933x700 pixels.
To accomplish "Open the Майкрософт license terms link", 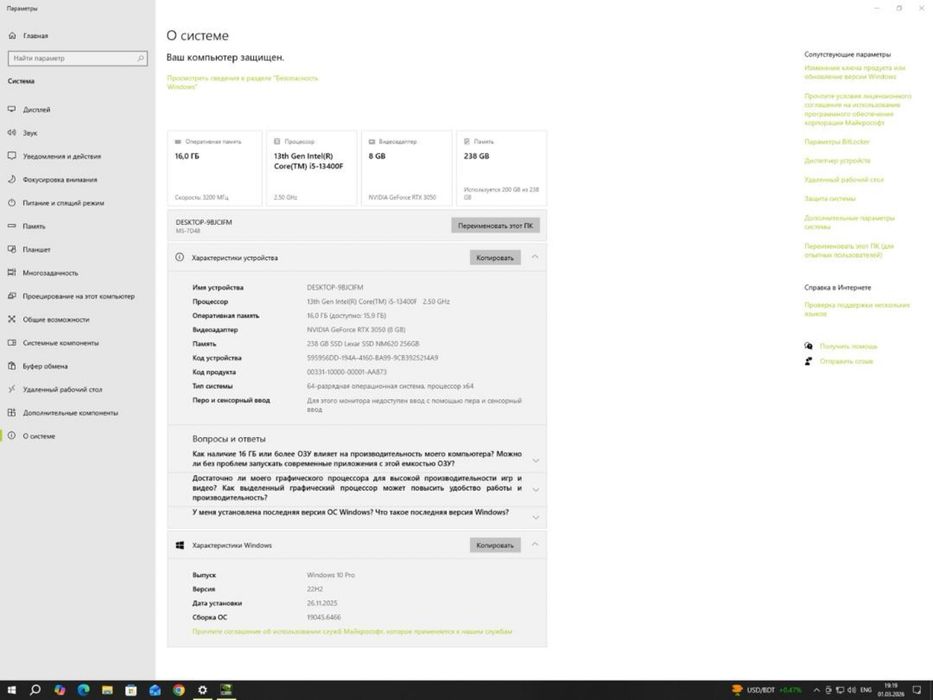I will [857, 109].
